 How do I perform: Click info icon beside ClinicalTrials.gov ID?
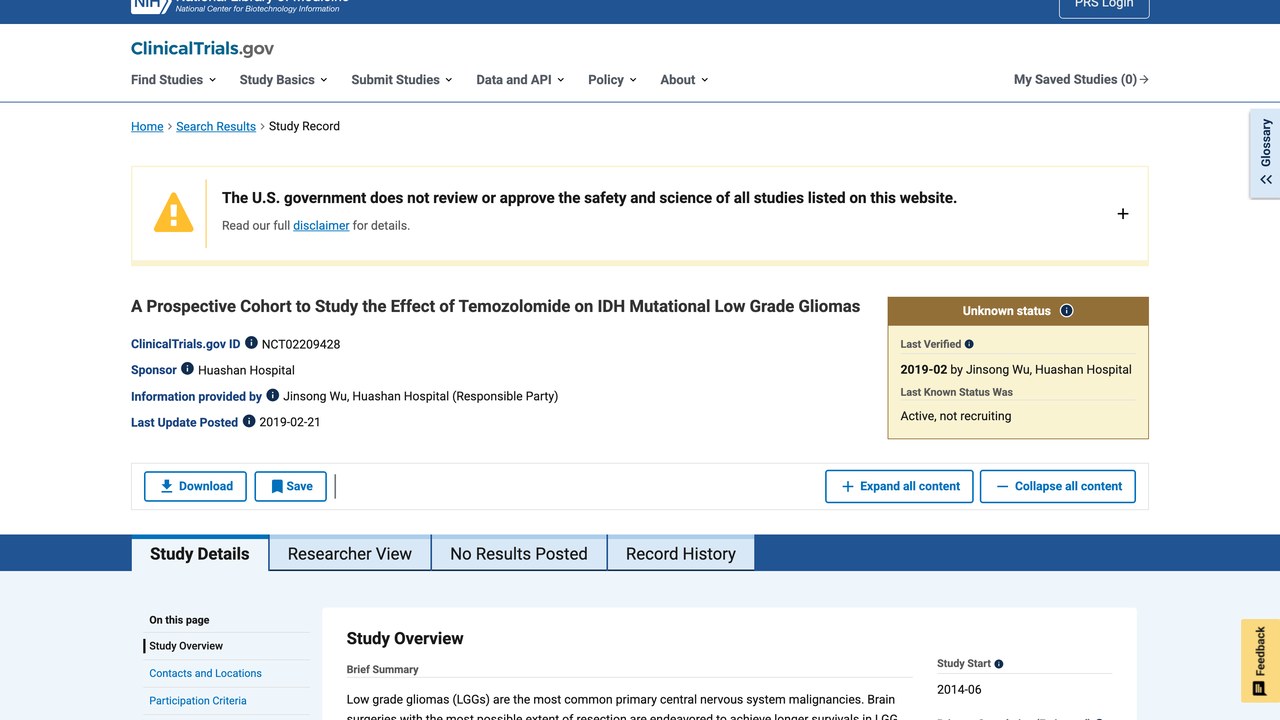tap(251, 343)
